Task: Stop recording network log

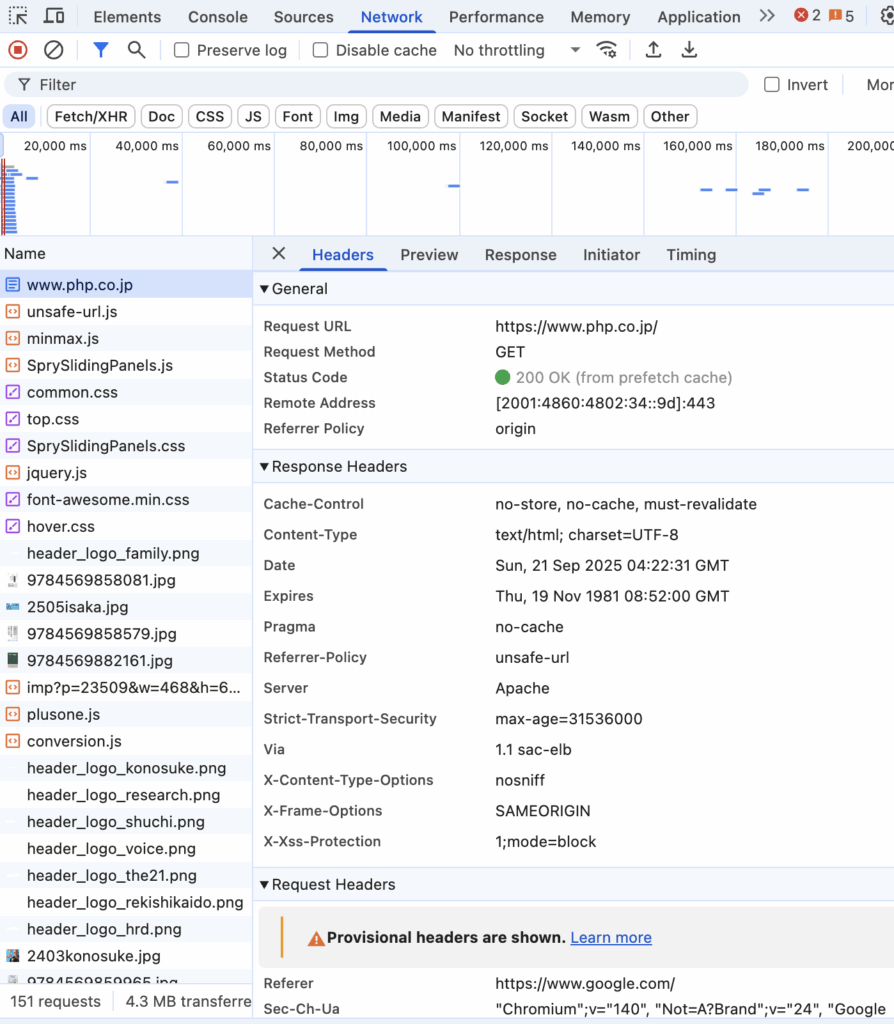Action: [18, 50]
